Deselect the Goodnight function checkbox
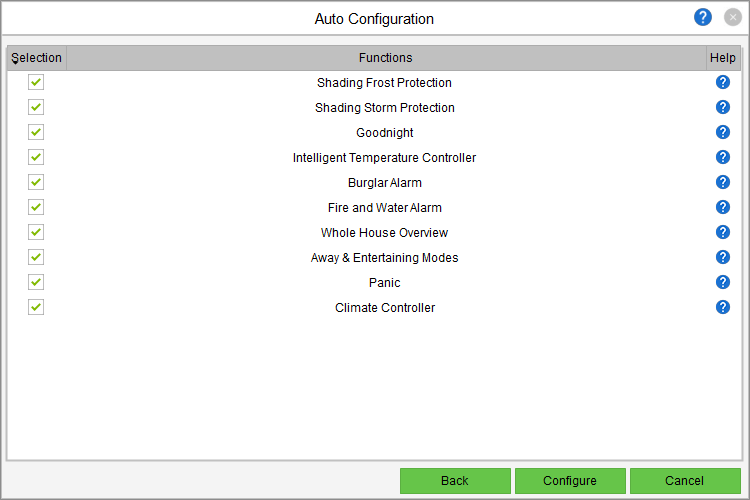The image size is (750, 500). coord(36,132)
